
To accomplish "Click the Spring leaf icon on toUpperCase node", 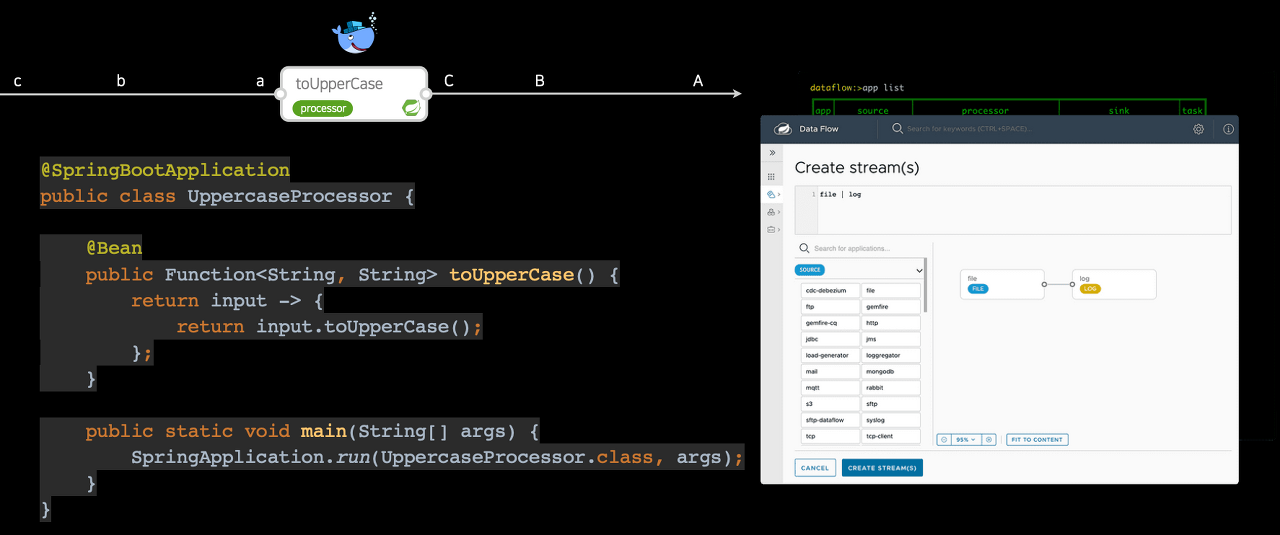I will click(410, 107).
